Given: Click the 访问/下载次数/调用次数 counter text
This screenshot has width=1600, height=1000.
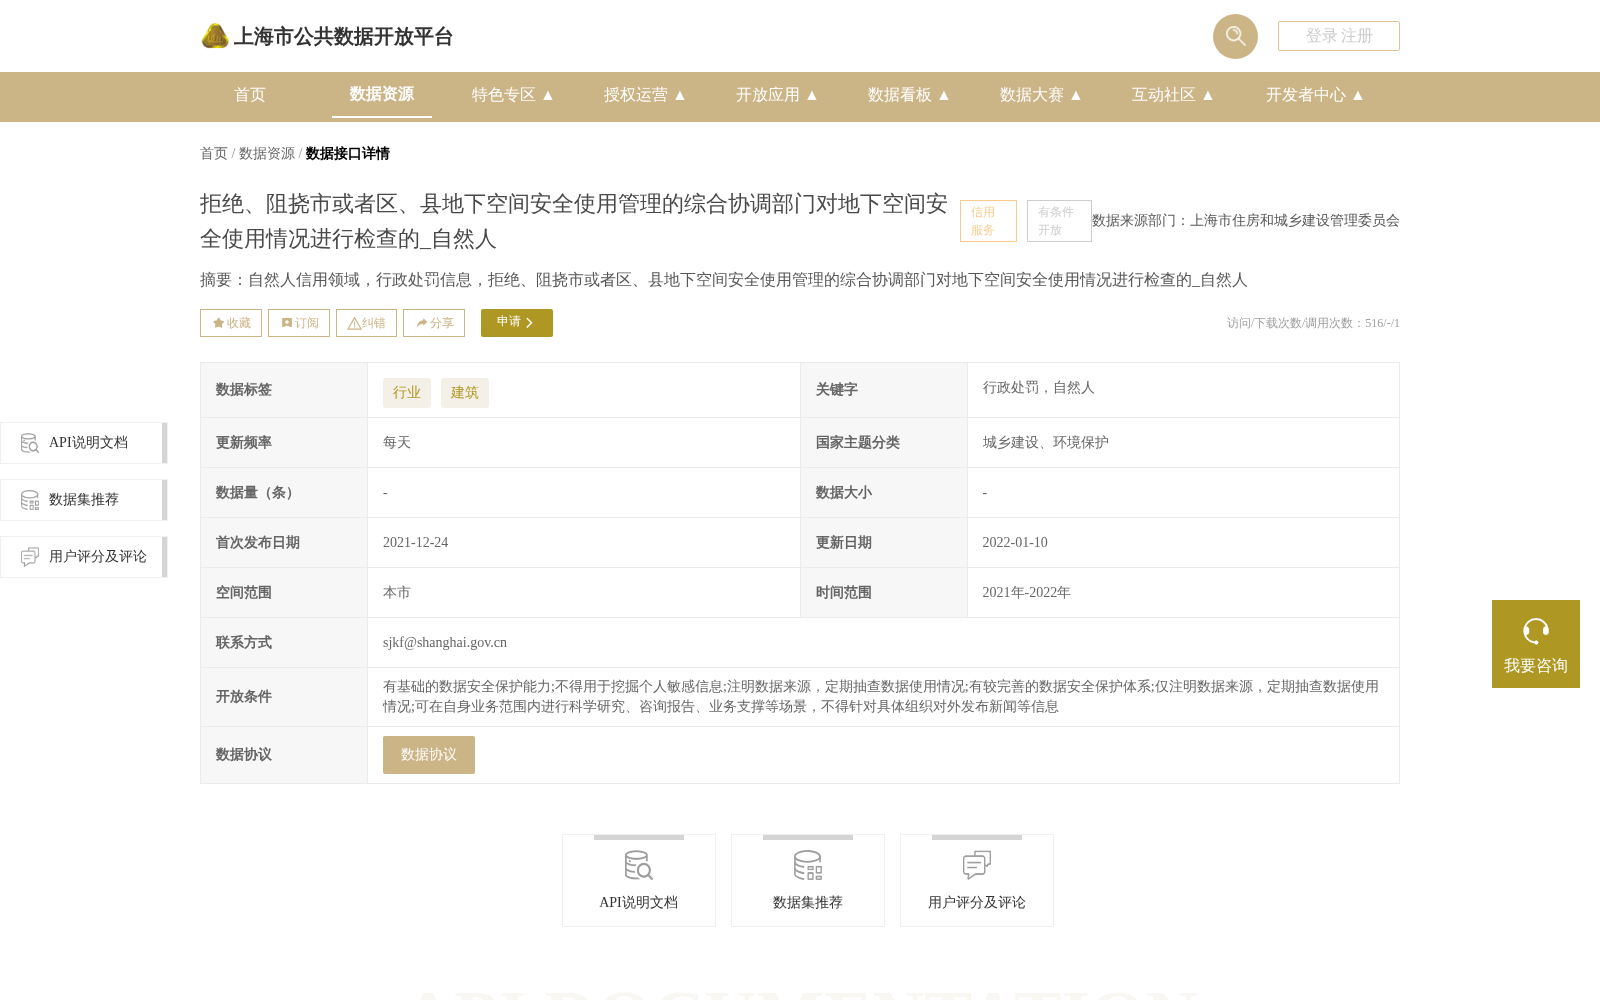Looking at the screenshot, I should [x=1313, y=323].
